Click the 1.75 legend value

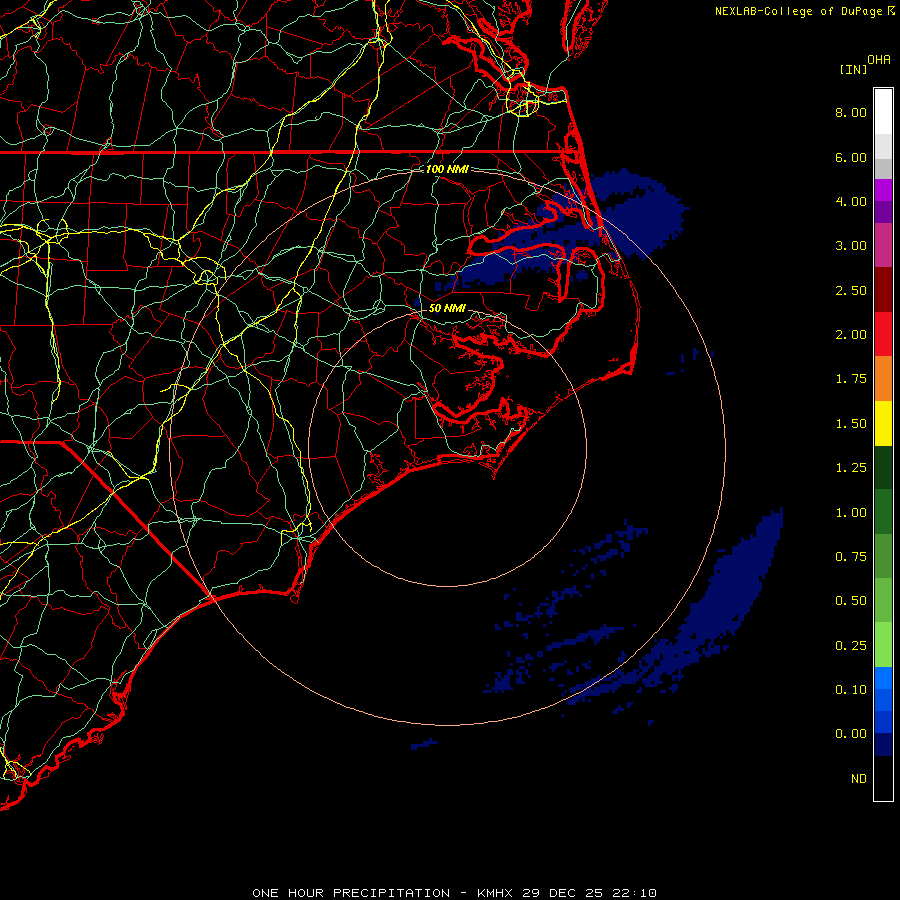pos(851,379)
